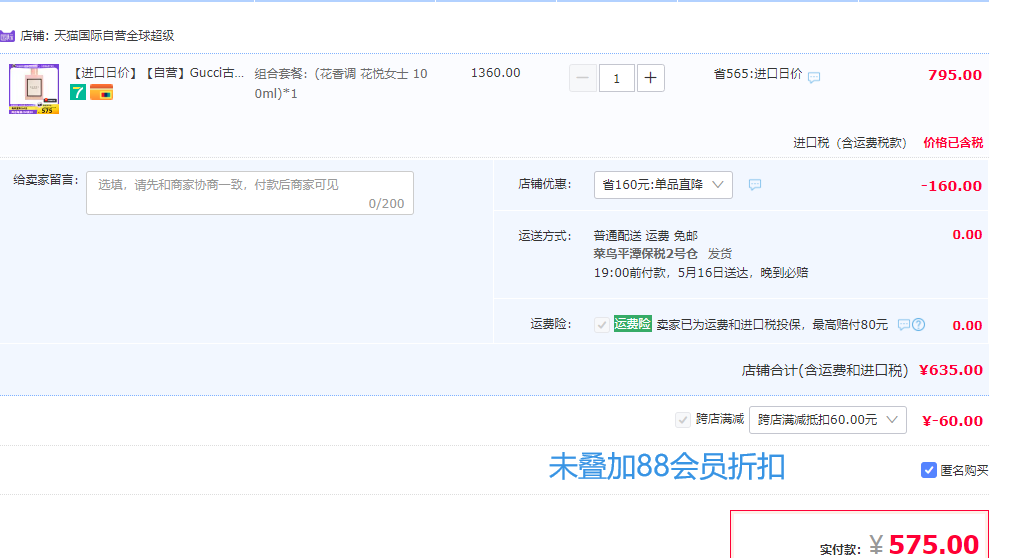Open the 跨店满减抵扣60.00元 dropdown
The width and height of the screenshot is (1009, 558).
pos(828,420)
